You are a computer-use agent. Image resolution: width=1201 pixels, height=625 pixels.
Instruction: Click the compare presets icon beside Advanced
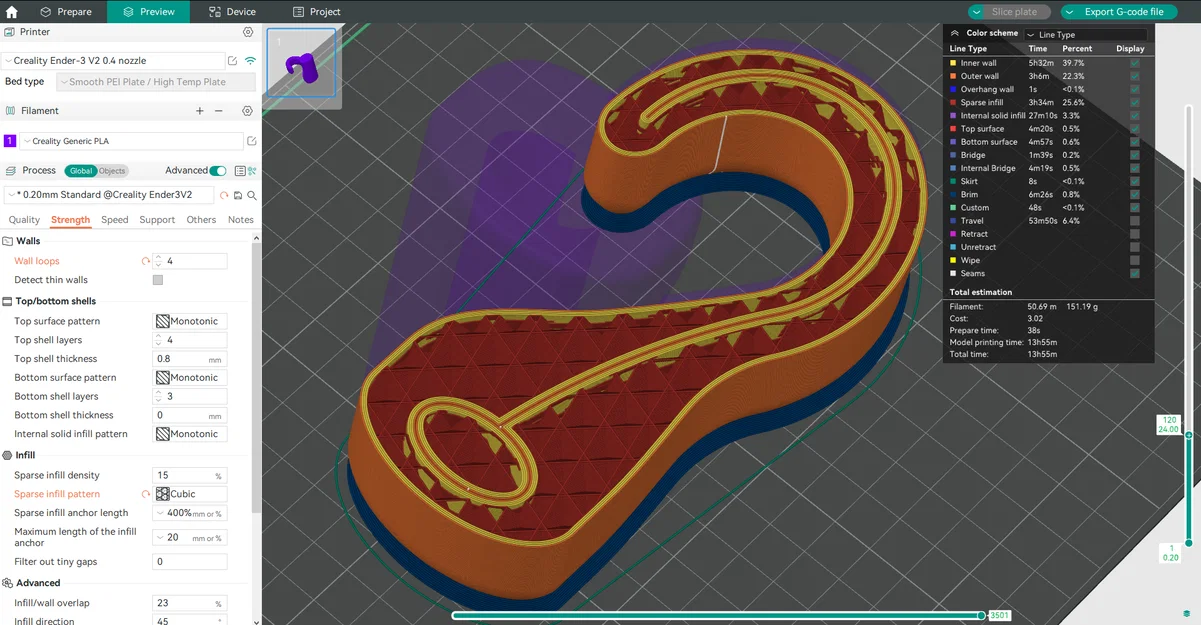pyautogui.click(x=252, y=171)
